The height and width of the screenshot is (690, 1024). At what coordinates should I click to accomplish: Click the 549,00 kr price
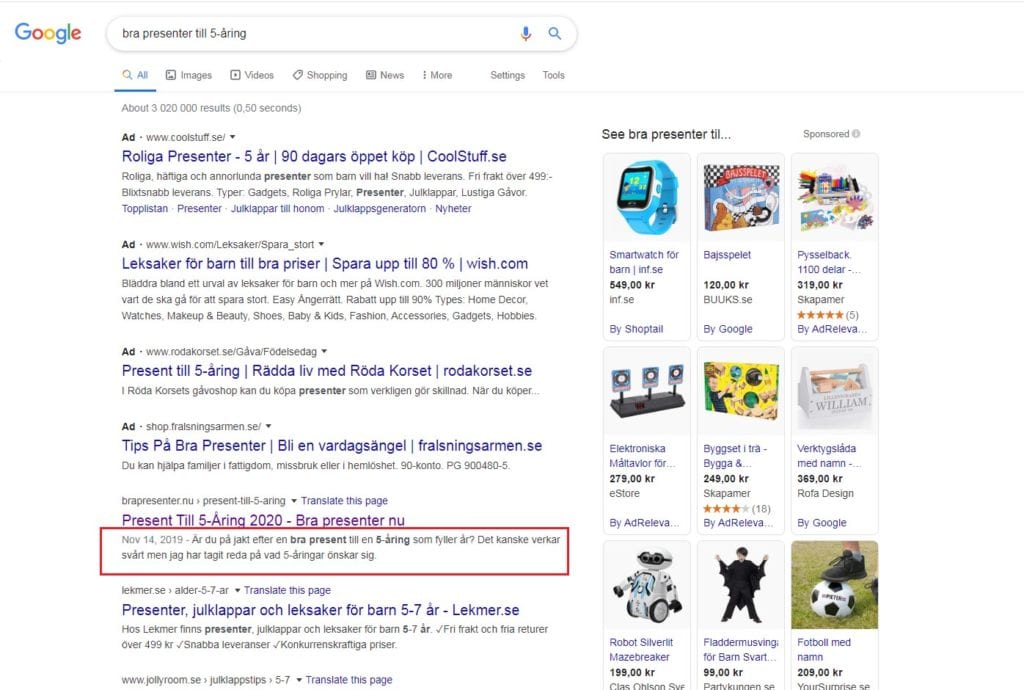tap(632, 285)
